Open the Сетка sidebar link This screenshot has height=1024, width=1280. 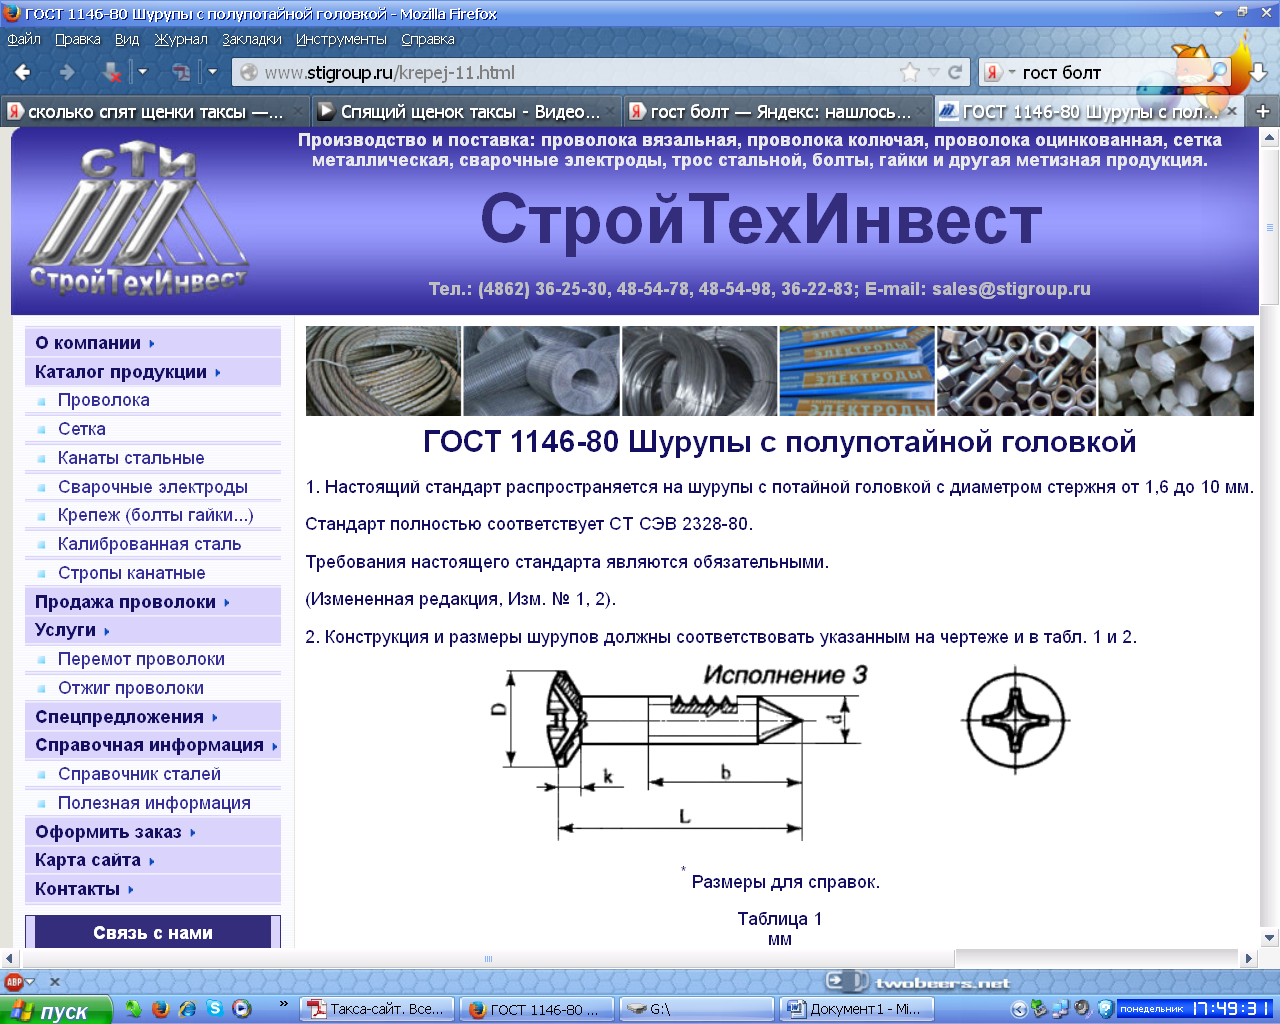(x=82, y=429)
